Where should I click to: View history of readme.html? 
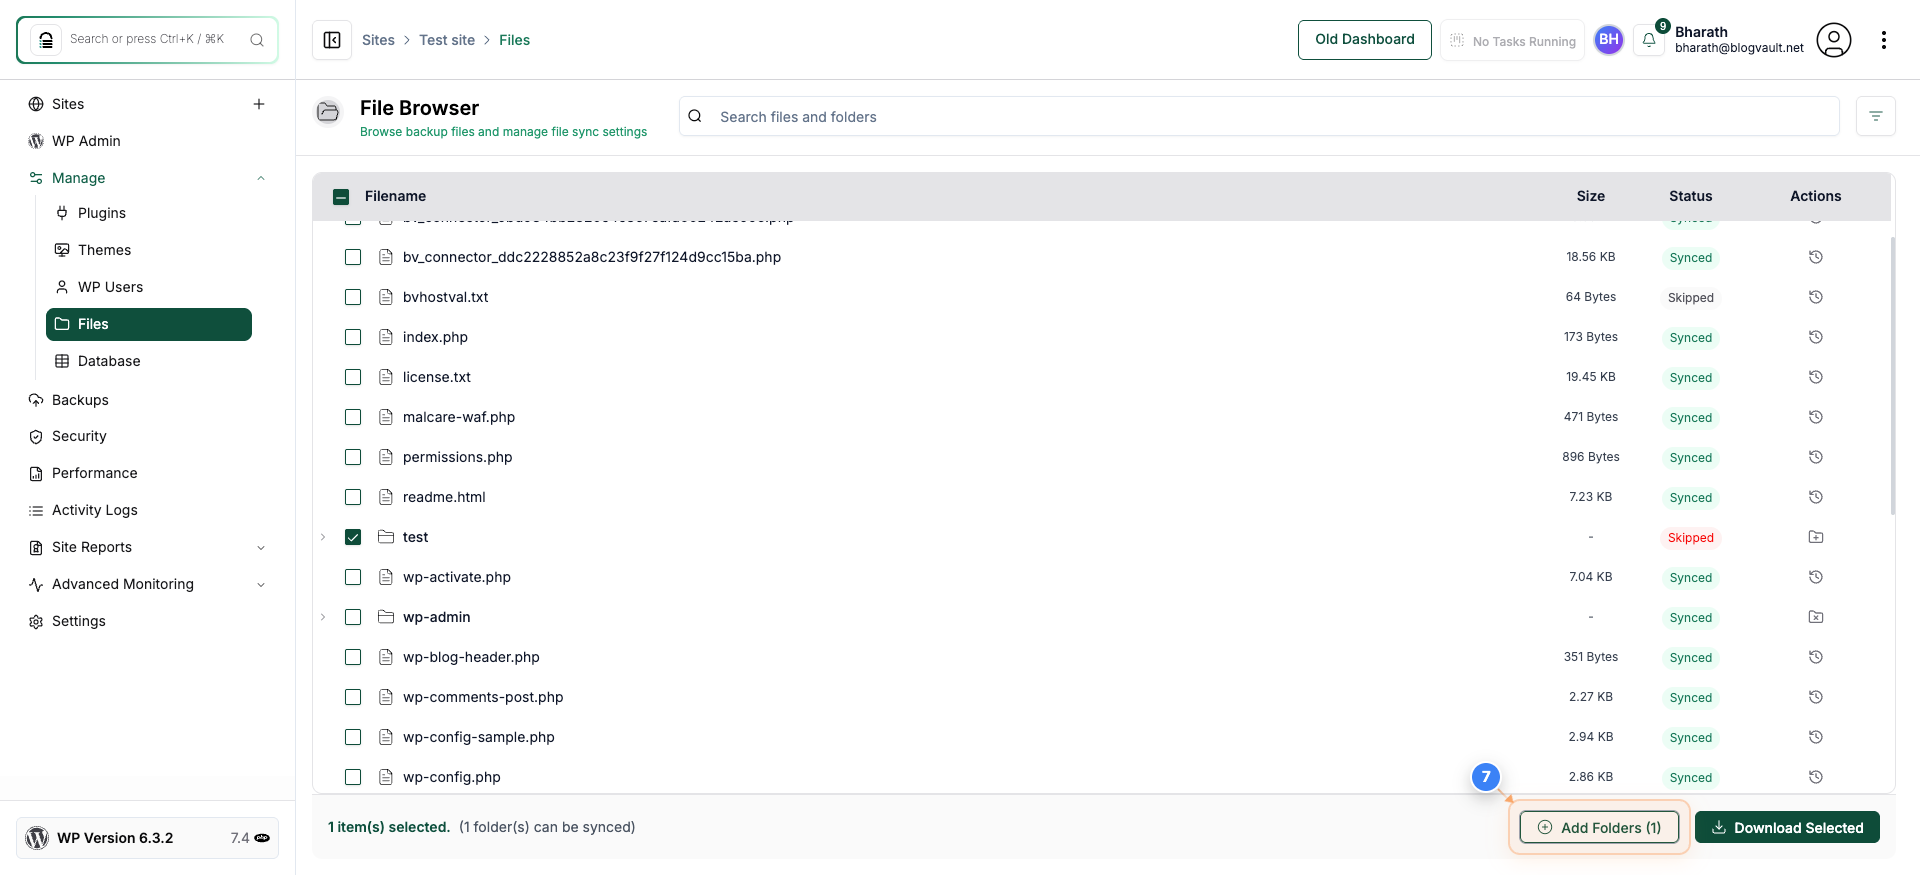point(1816,497)
